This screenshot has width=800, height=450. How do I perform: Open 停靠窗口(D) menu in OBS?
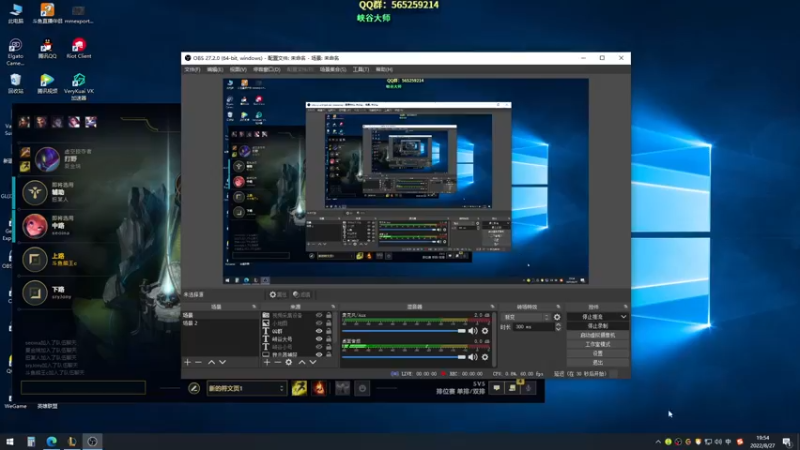click(x=267, y=69)
